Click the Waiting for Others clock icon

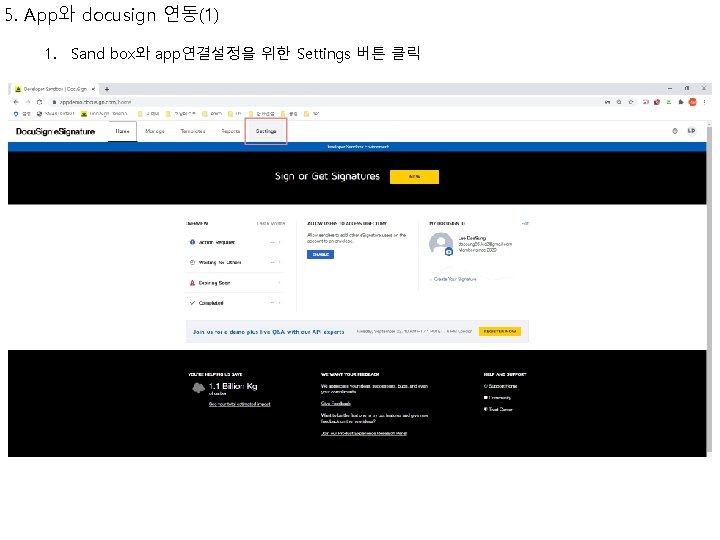point(192,262)
